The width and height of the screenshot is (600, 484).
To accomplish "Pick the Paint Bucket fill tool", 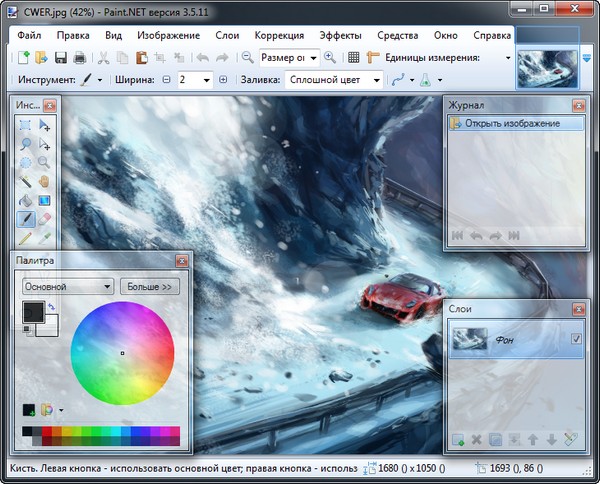I will tap(26, 200).
